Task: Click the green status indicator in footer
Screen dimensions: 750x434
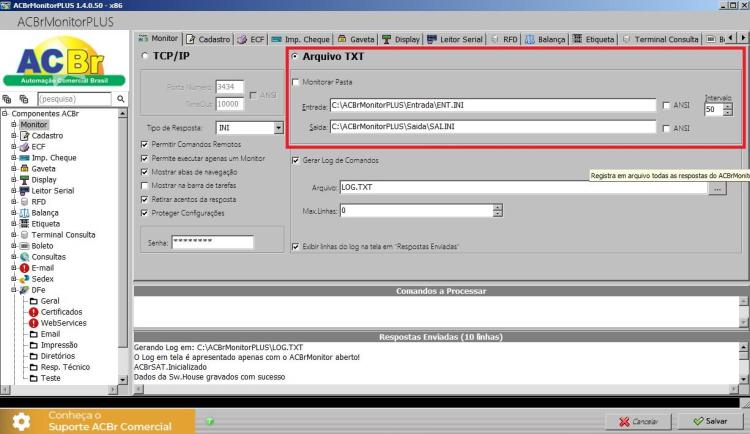Action: (x=210, y=422)
